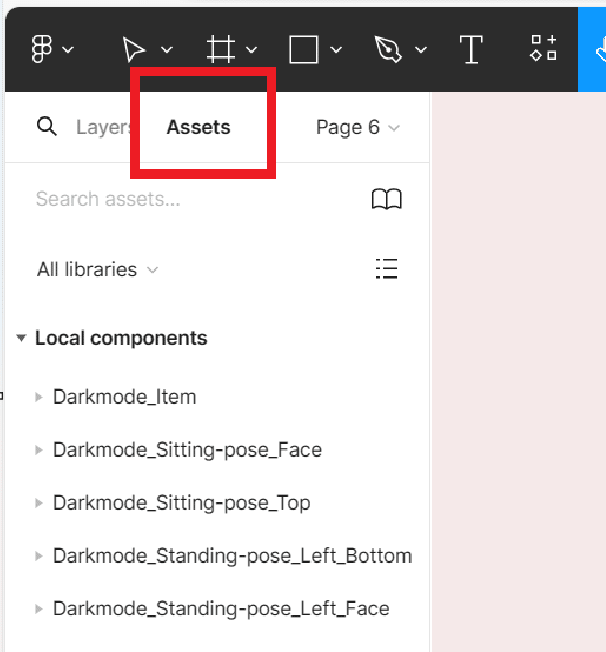Expand Darkmode_Sitting-pose_Face group
This screenshot has width=606, height=652.
39,450
